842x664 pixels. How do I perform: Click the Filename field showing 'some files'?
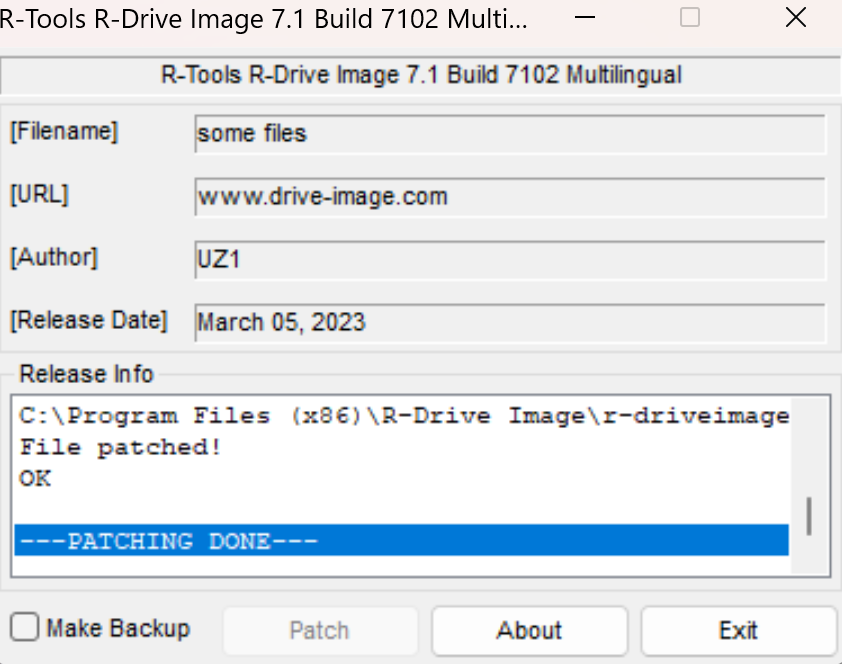[x=510, y=134]
